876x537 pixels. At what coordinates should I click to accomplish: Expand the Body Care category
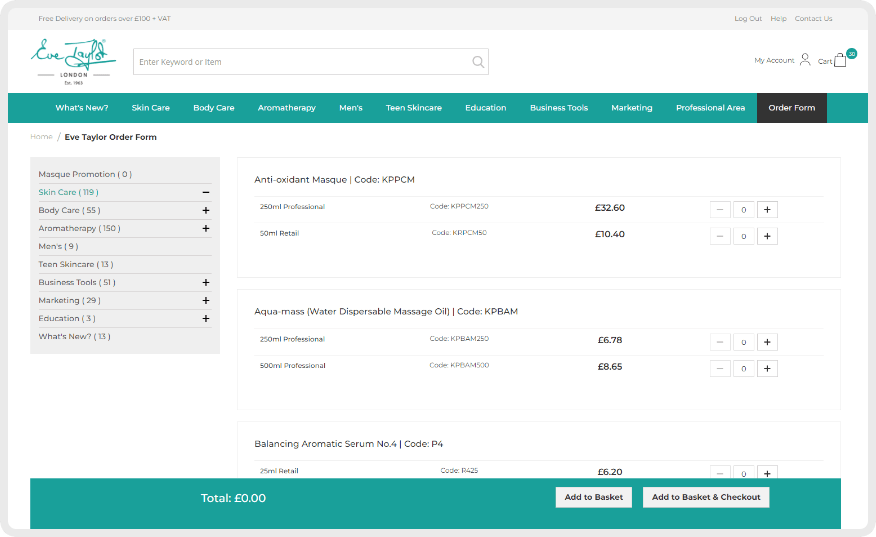coord(205,211)
